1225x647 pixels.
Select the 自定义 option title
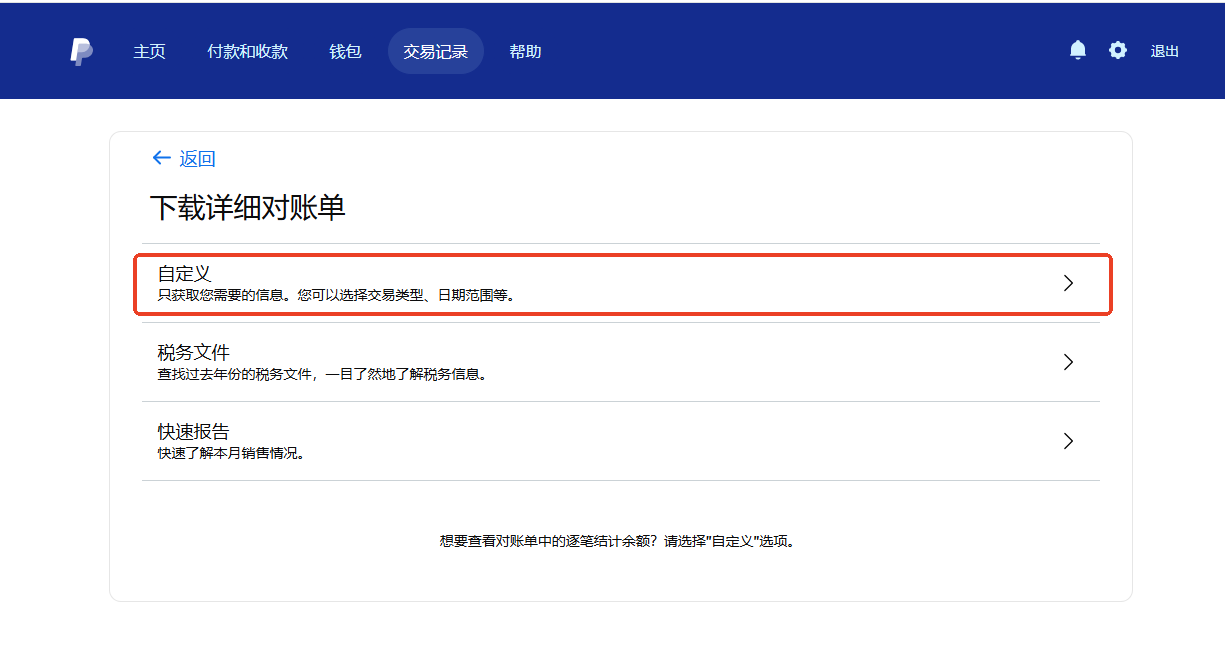coord(185,273)
